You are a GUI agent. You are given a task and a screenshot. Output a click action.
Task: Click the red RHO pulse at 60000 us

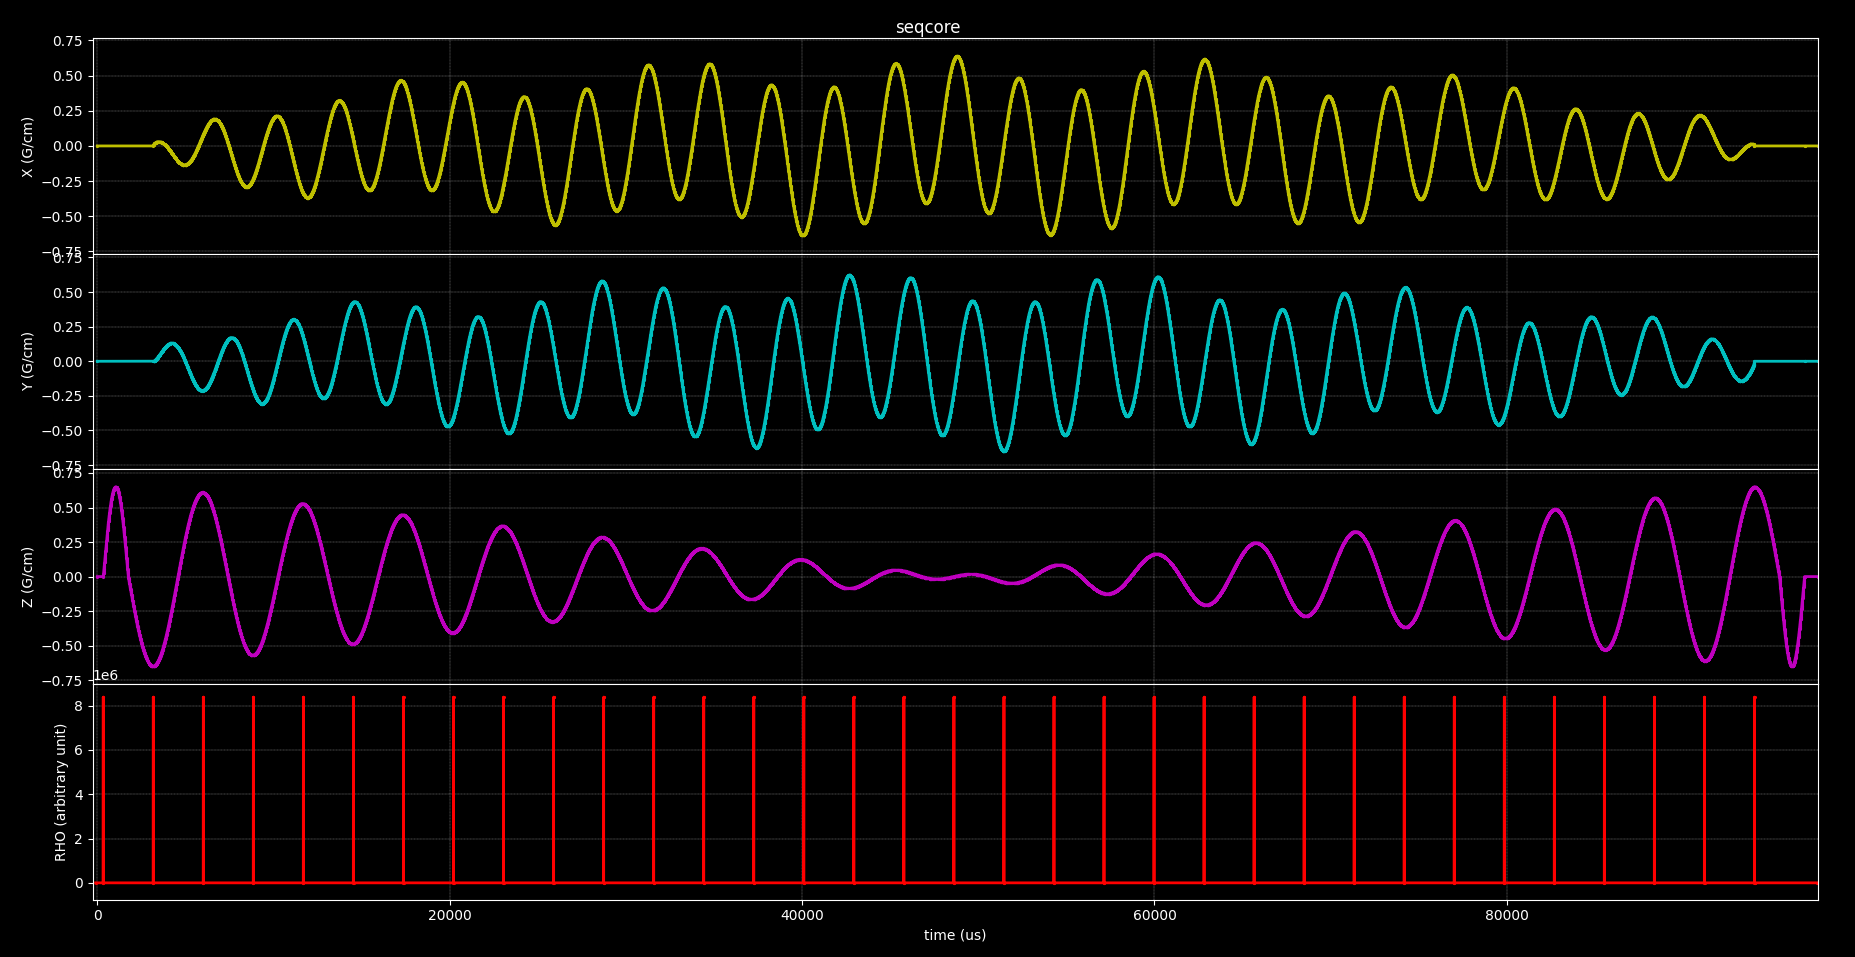tap(1154, 790)
